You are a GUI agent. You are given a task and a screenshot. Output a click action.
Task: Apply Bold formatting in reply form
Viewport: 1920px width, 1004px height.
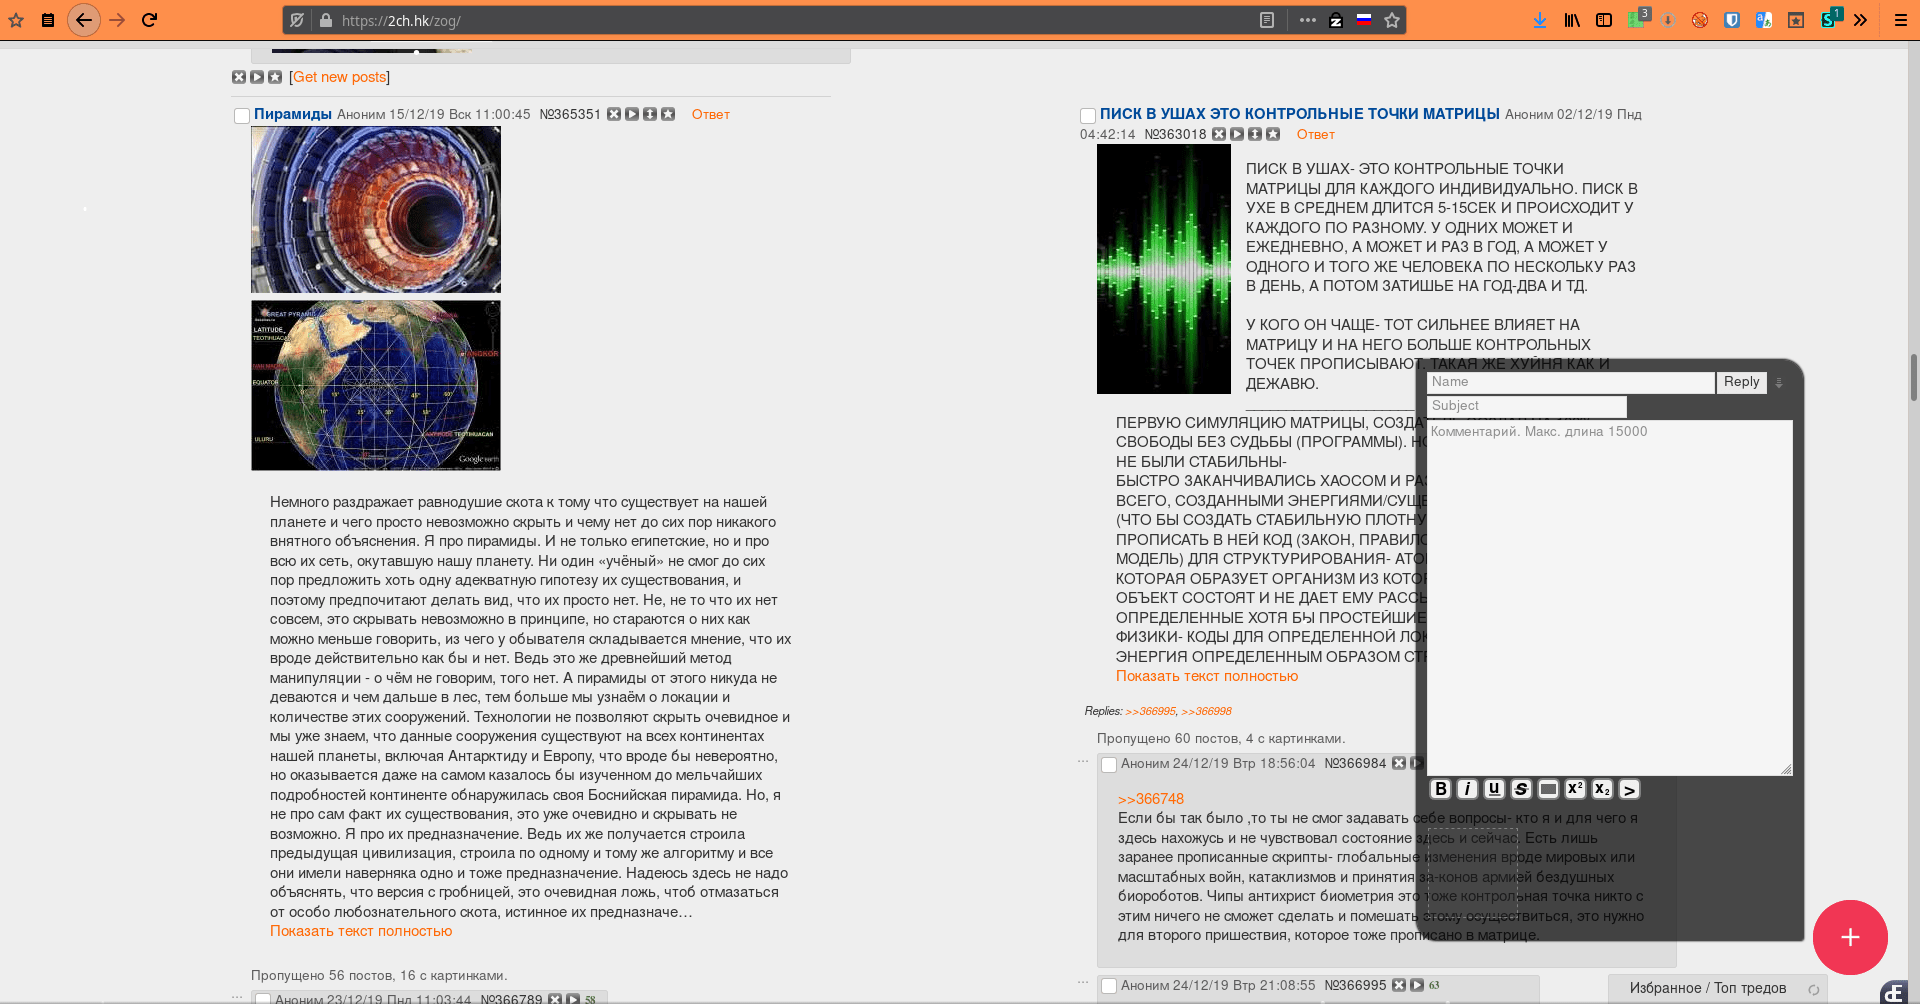tap(1441, 789)
